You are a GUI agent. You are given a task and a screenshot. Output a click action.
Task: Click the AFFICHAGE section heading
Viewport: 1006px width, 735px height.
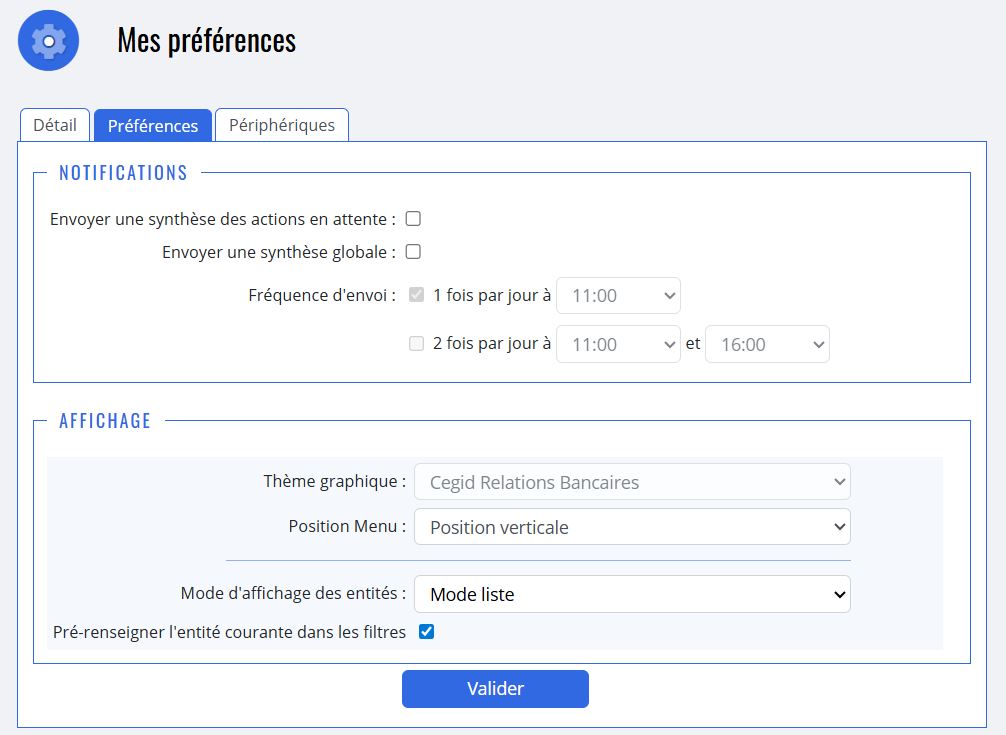[105, 421]
